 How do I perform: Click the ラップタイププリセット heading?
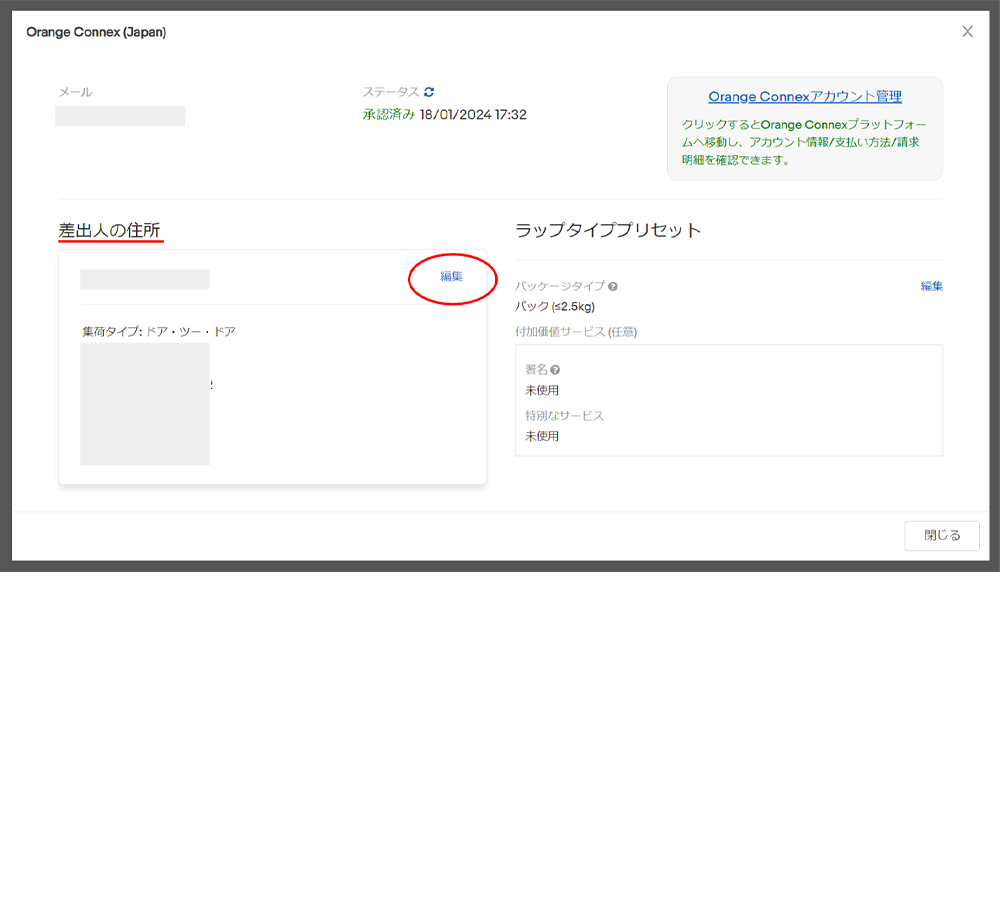pyautogui.click(x=608, y=231)
